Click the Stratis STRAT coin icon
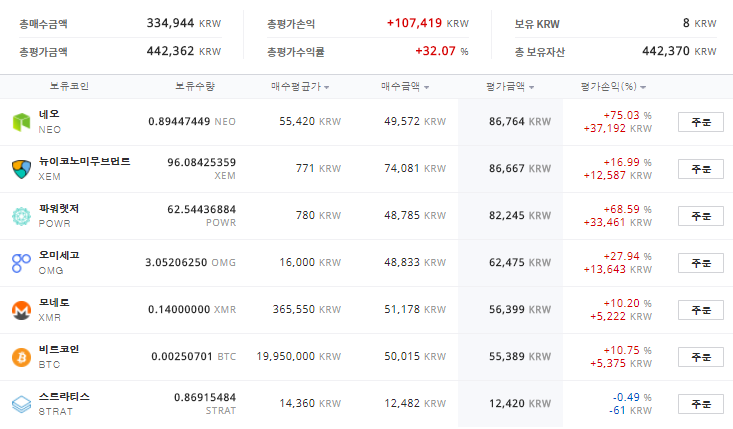Viewport: 733px width, 429px height. click(21, 404)
